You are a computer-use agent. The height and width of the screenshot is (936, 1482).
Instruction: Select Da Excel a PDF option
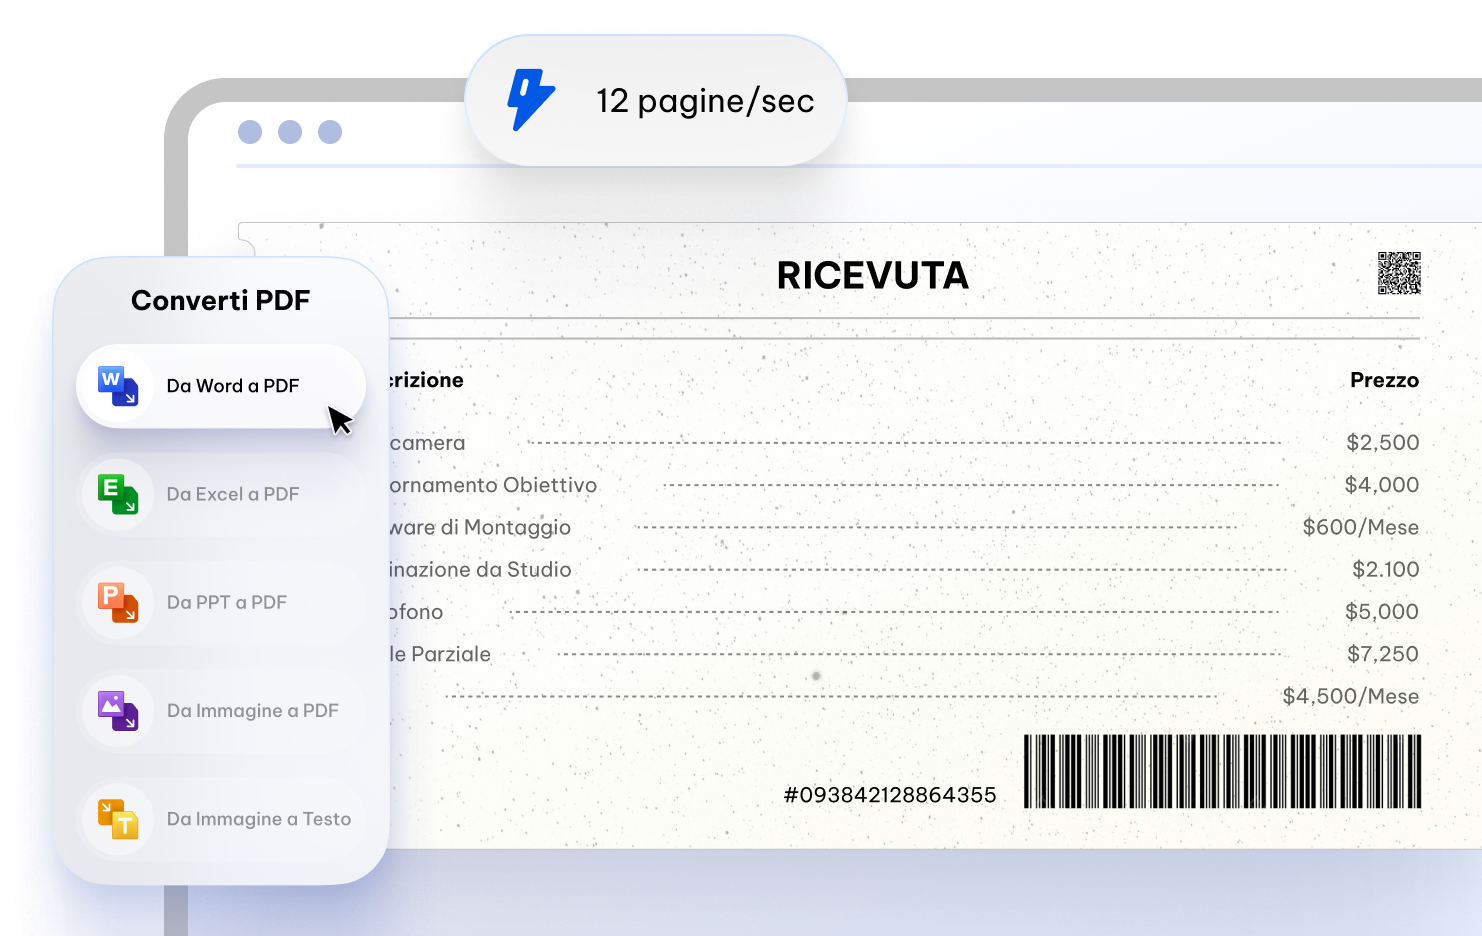(x=221, y=494)
